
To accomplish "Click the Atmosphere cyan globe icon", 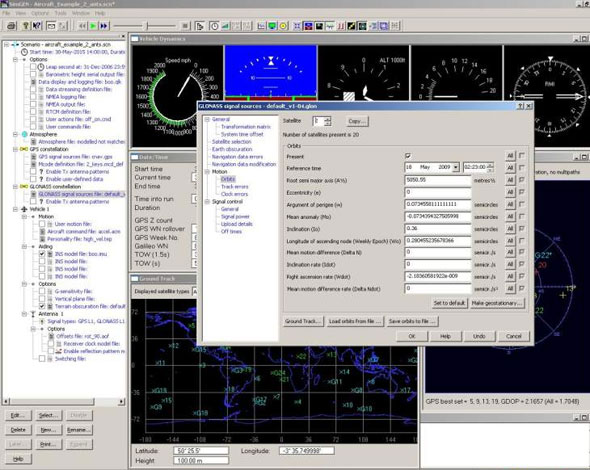I will click(24, 134).
